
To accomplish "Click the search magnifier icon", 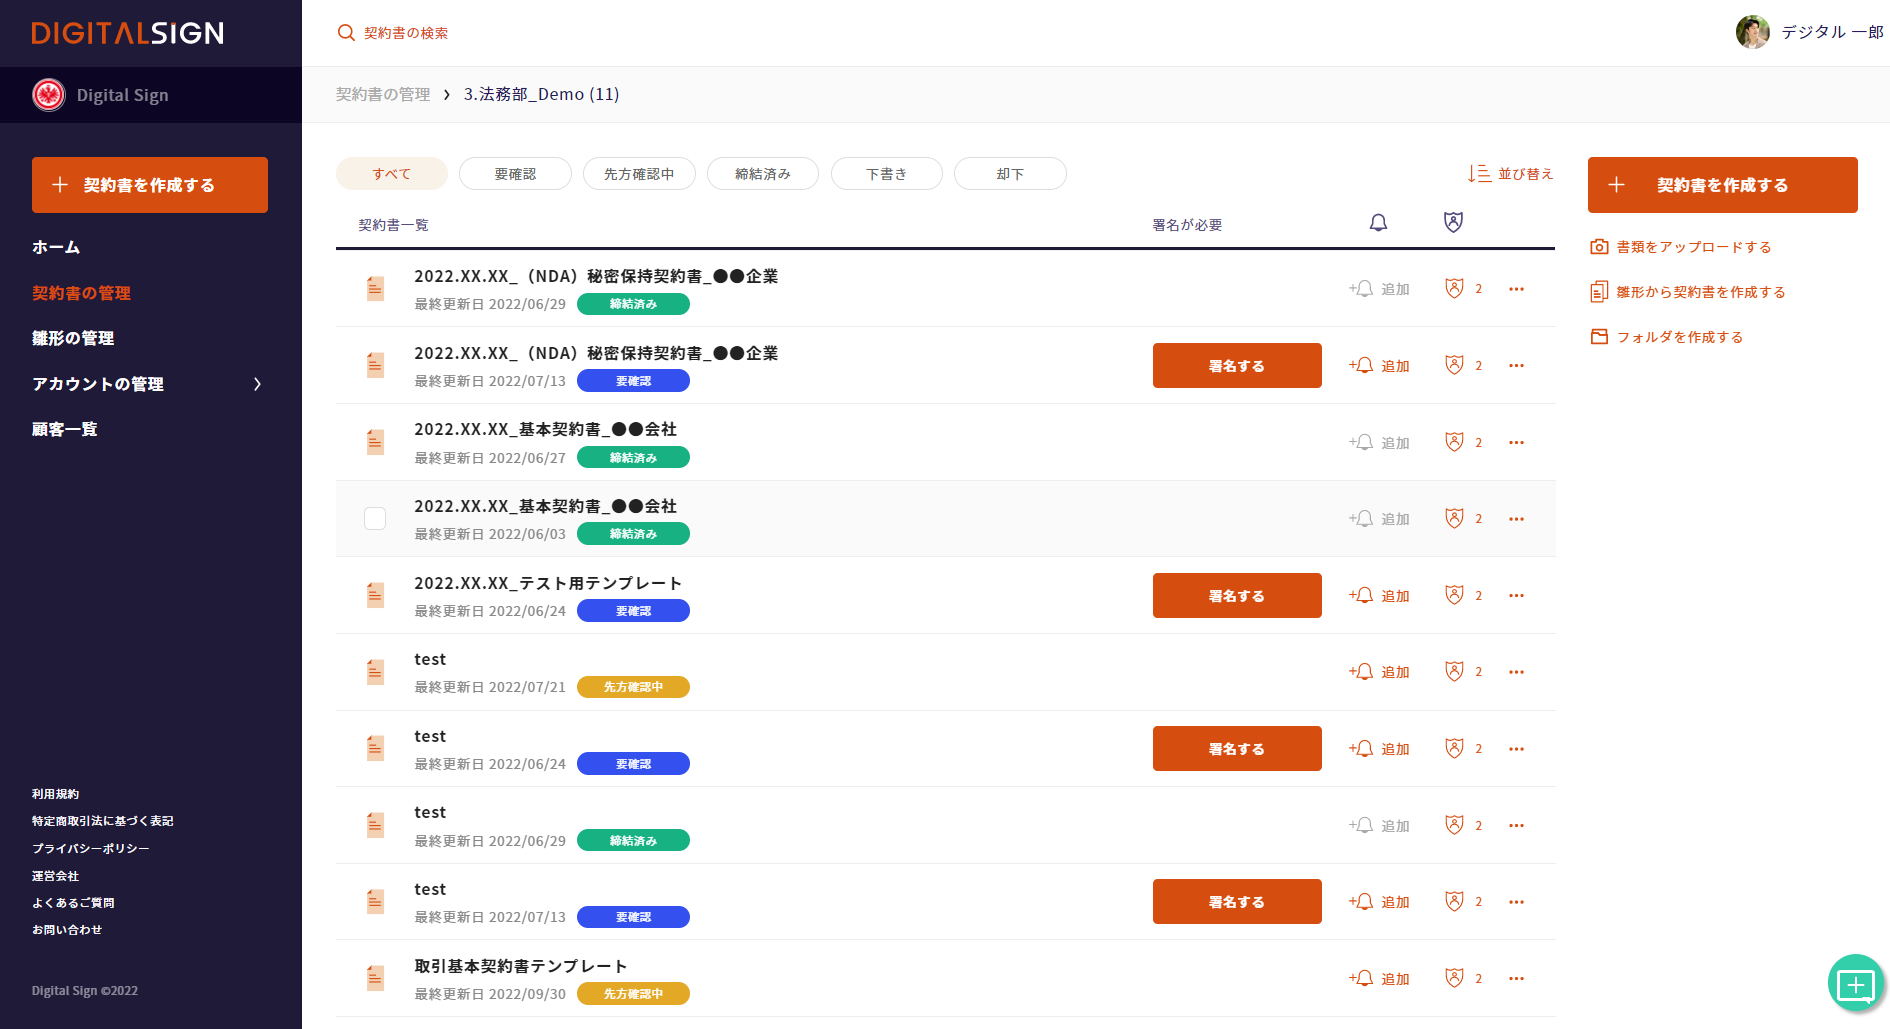I will tap(346, 33).
